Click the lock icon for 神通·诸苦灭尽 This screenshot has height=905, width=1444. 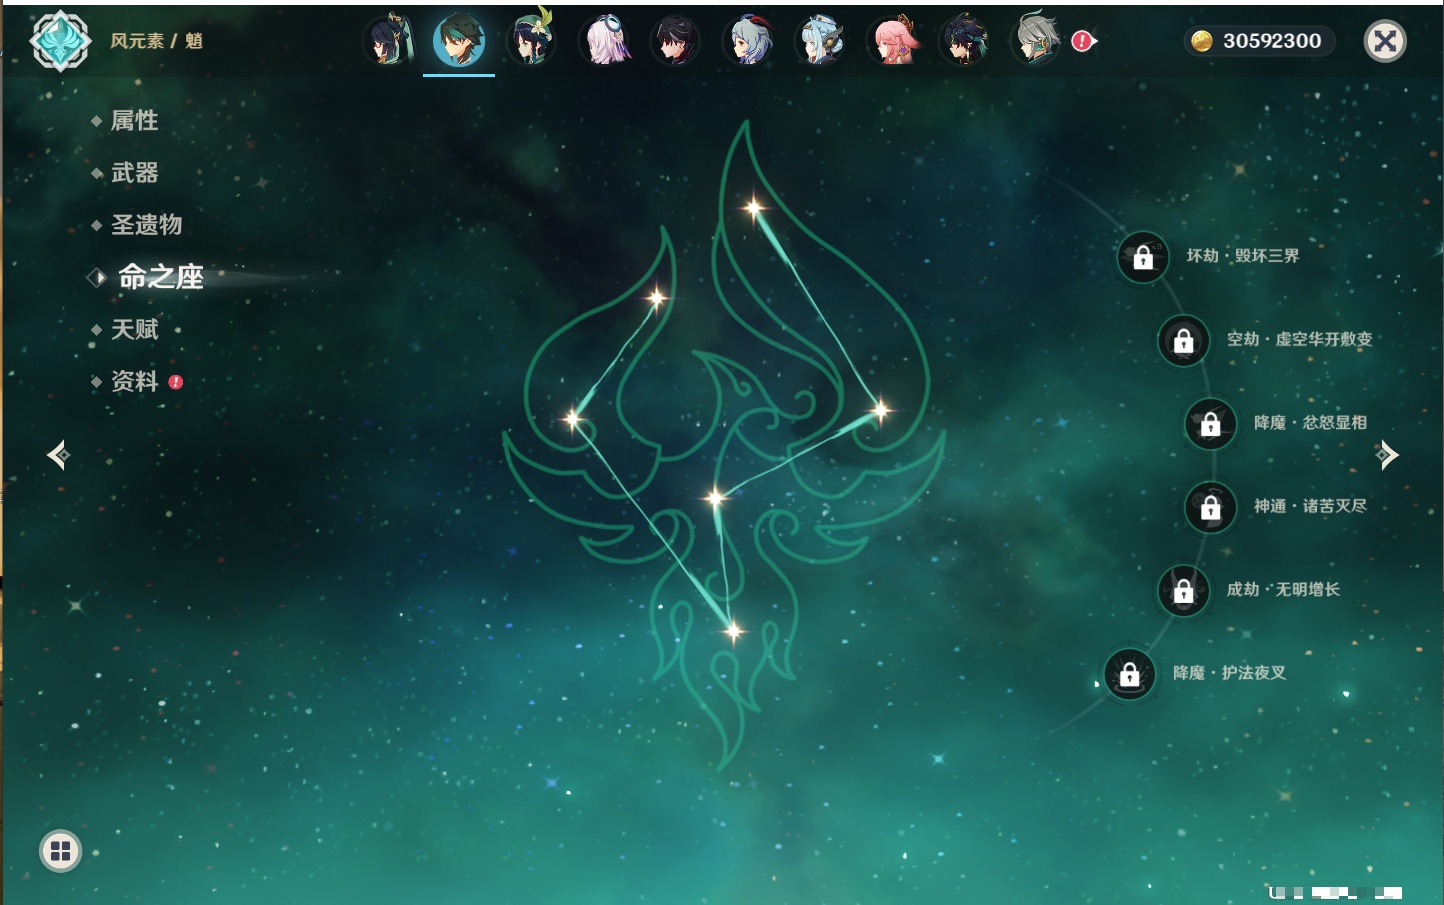(x=1210, y=508)
